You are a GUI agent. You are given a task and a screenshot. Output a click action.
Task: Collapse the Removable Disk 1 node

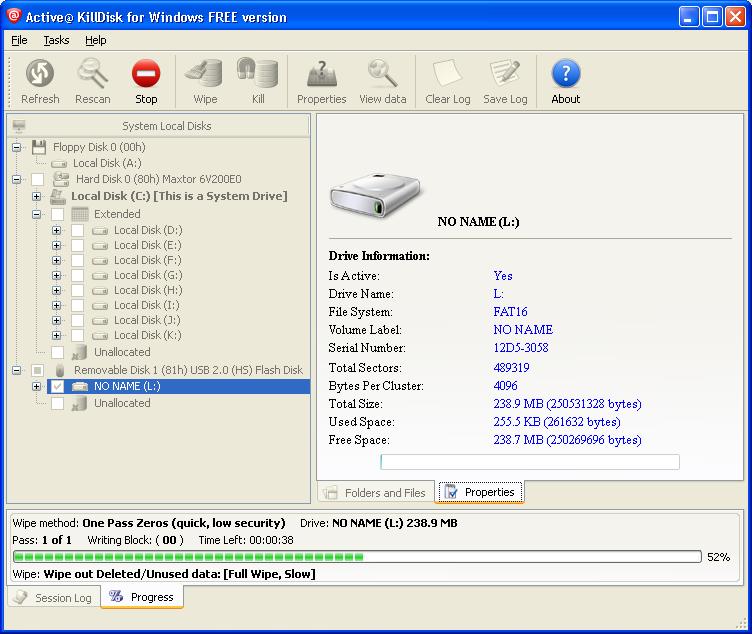click(17, 370)
